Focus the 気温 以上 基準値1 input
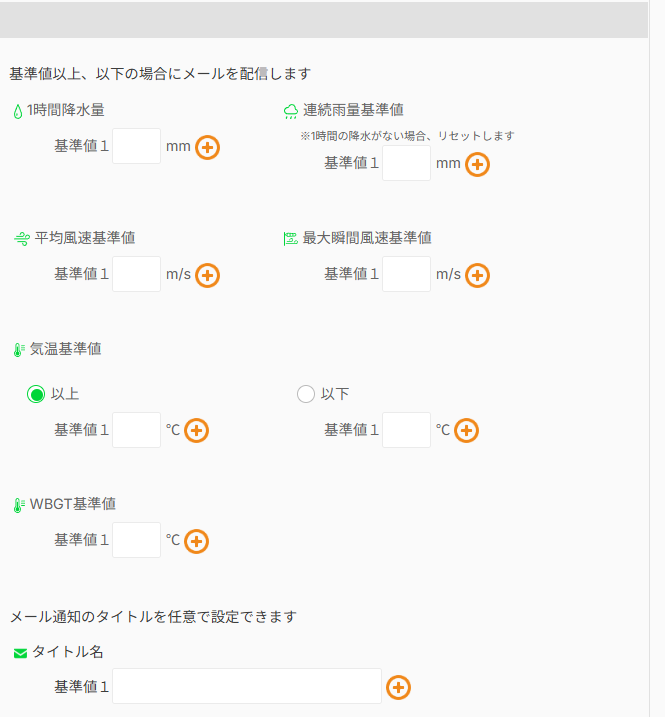The image size is (665, 717). point(137,430)
